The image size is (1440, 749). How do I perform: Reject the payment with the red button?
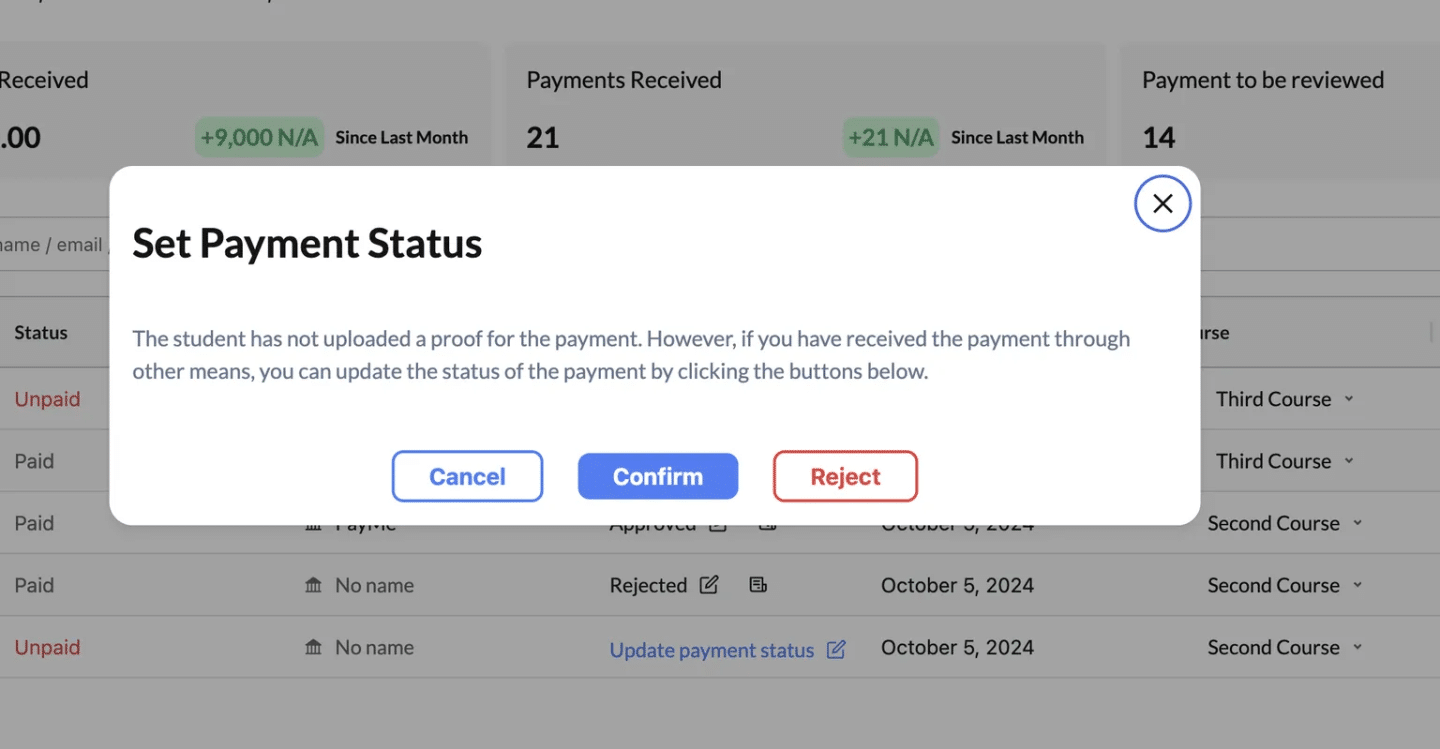(x=845, y=476)
